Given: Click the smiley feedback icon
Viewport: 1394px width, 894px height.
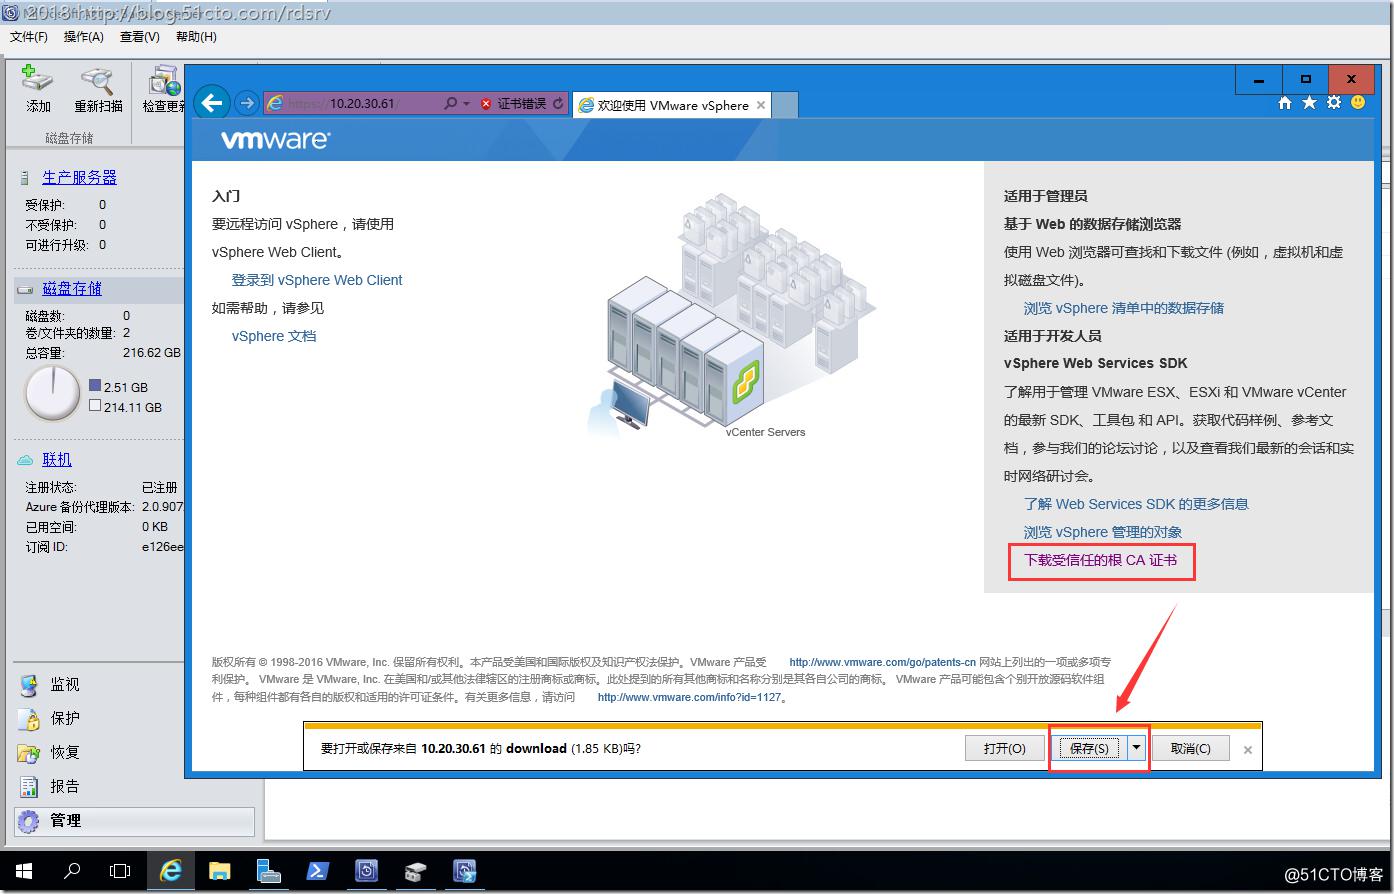Looking at the screenshot, I should coord(1357,101).
